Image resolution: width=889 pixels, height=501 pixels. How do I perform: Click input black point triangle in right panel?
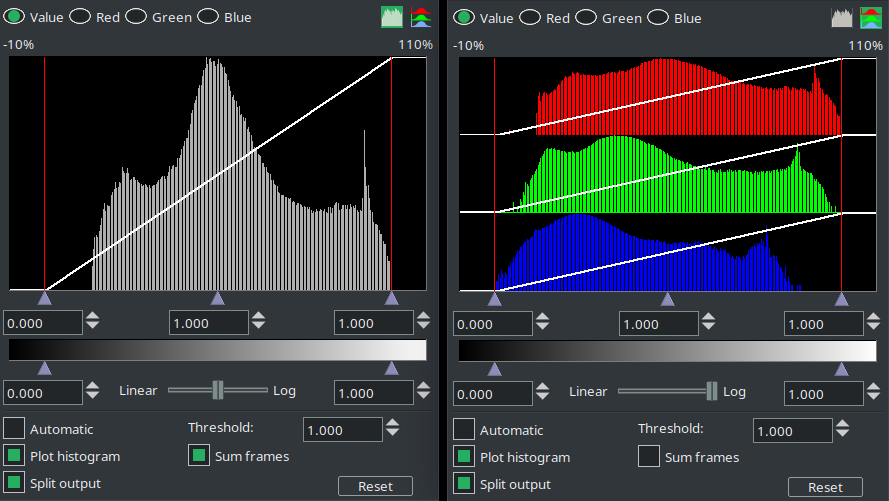pyautogui.click(x=494, y=299)
